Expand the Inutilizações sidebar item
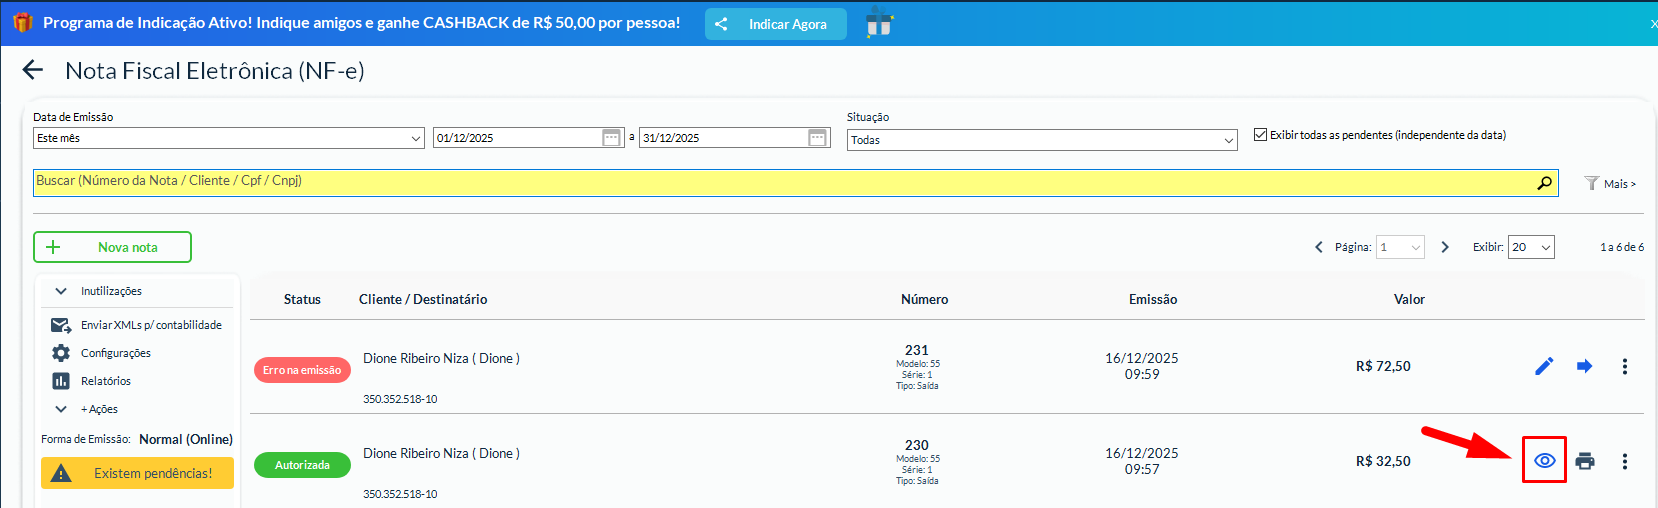Viewport: 1658px width, 508px height. point(110,291)
